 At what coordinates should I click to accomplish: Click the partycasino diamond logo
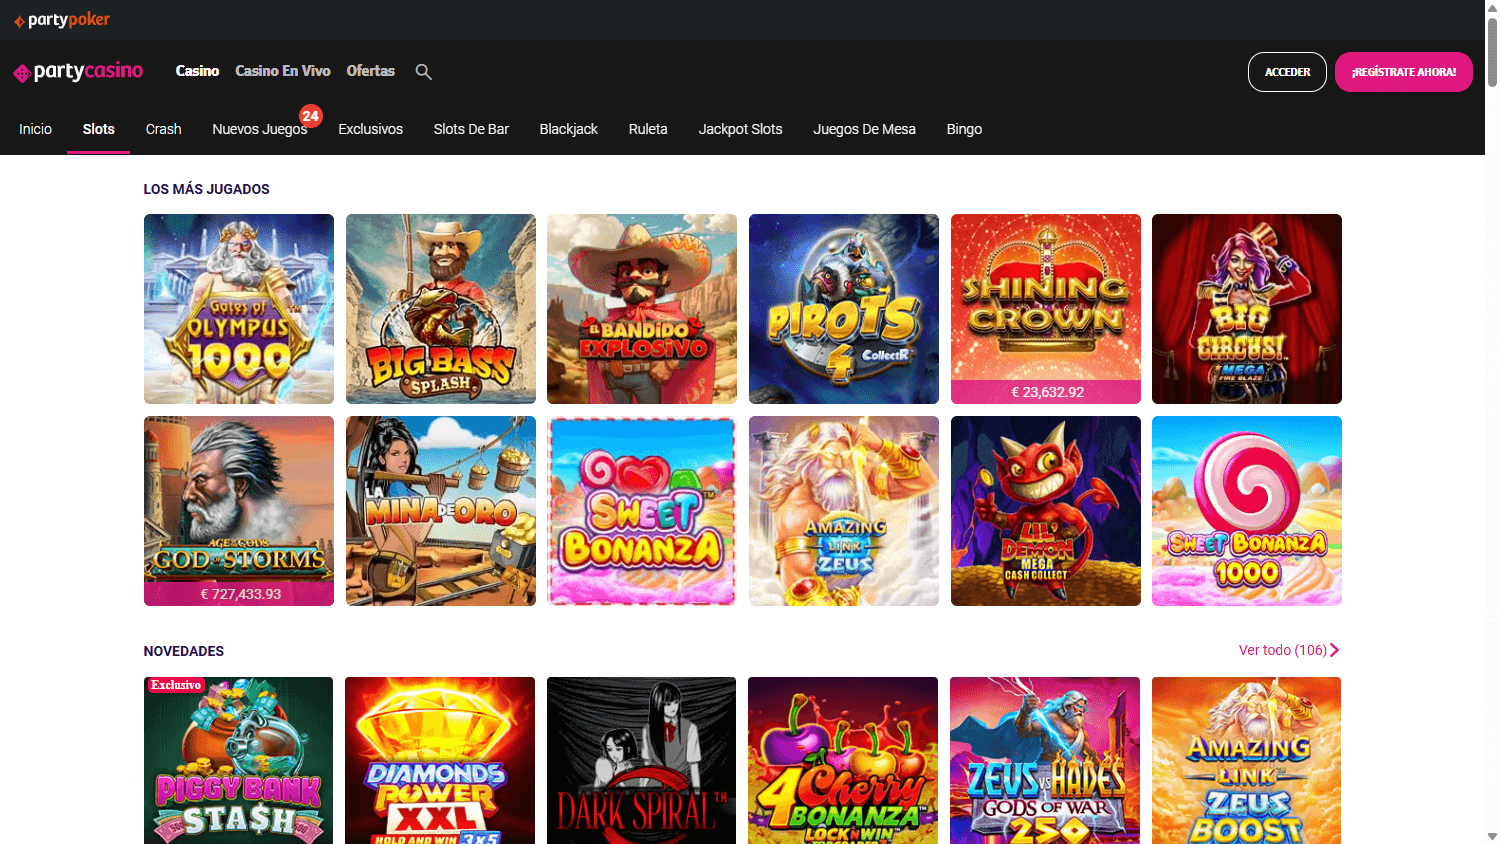coord(21,71)
